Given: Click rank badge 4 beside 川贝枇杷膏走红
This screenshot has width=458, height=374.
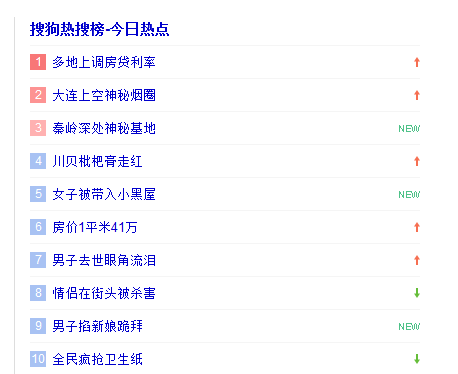Looking at the screenshot, I should (x=38, y=161).
